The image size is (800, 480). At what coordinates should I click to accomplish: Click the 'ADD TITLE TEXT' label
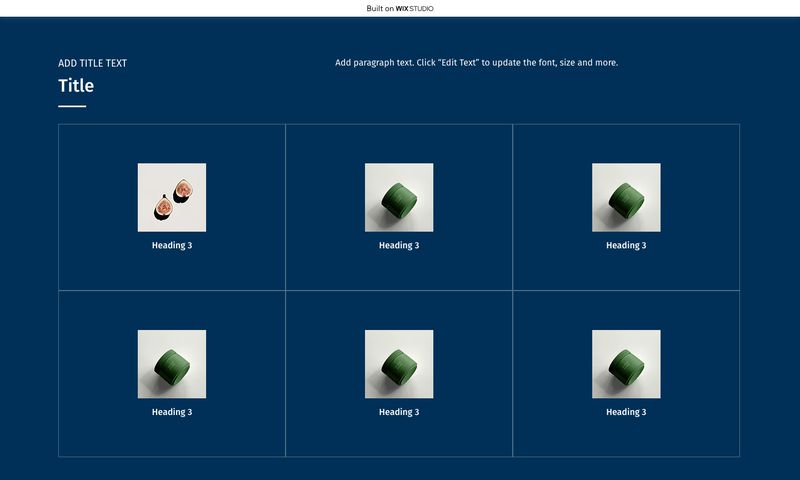pos(92,63)
